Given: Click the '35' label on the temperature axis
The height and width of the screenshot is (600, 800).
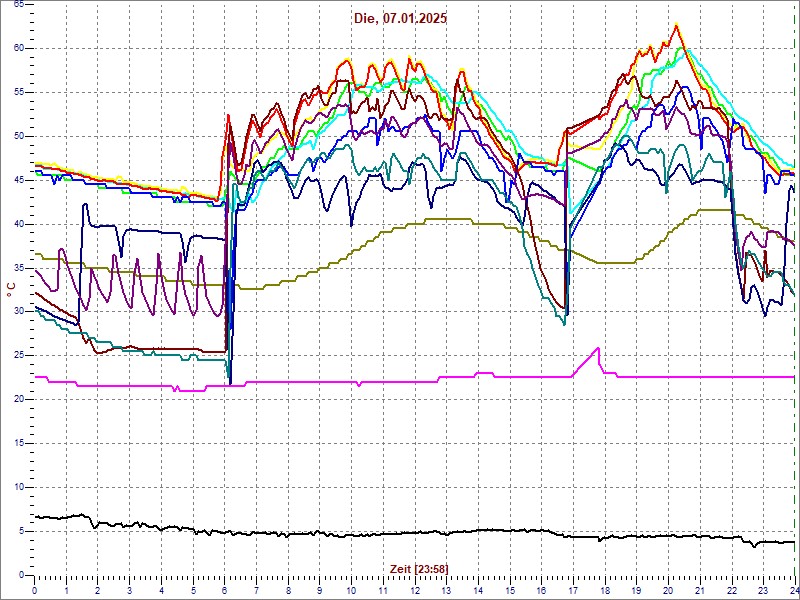Looking at the screenshot, I should (18, 267).
